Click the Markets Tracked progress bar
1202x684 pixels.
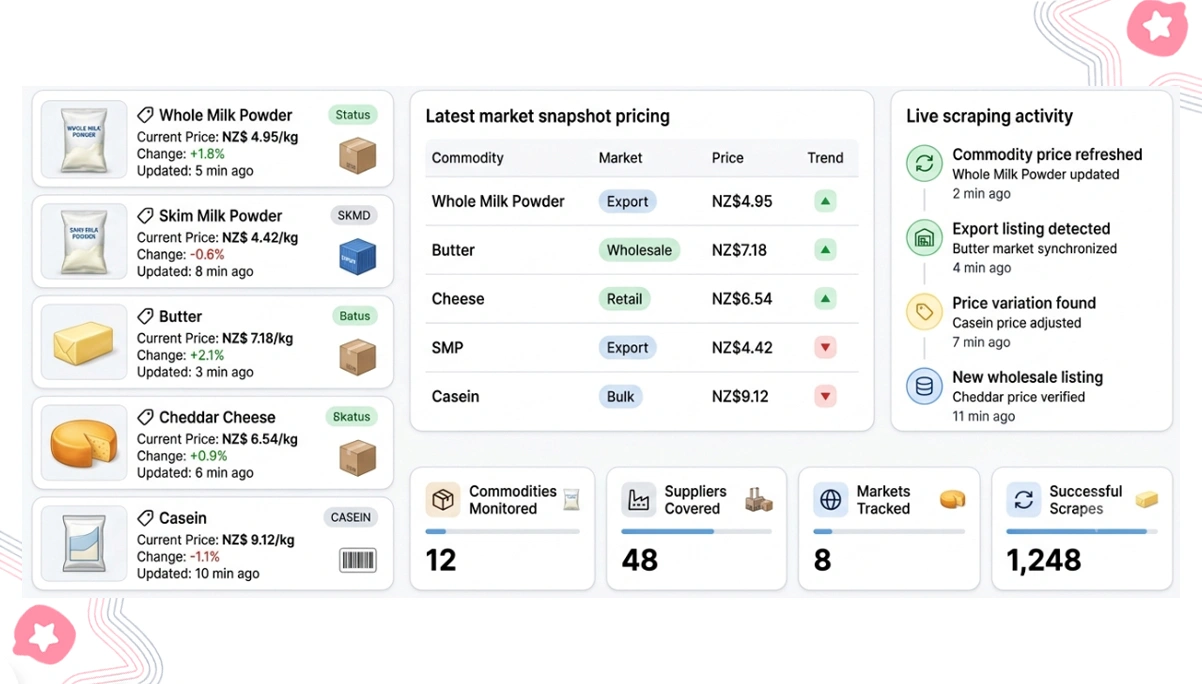[x=889, y=532]
